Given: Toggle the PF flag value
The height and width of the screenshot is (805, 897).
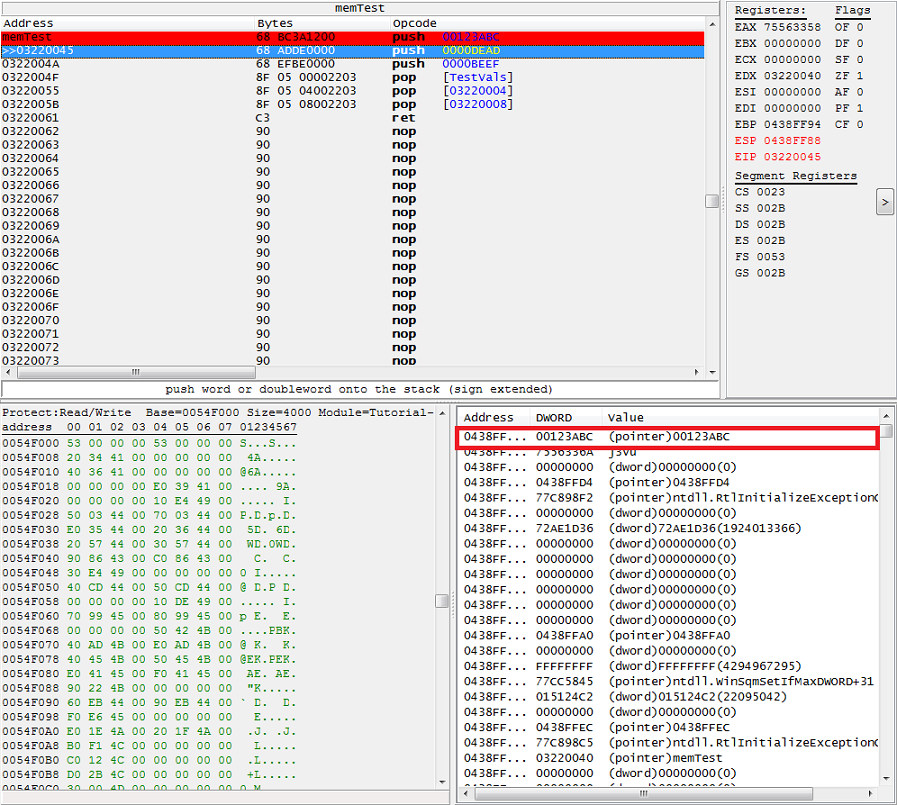Looking at the screenshot, I should click(x=860, y=108).
